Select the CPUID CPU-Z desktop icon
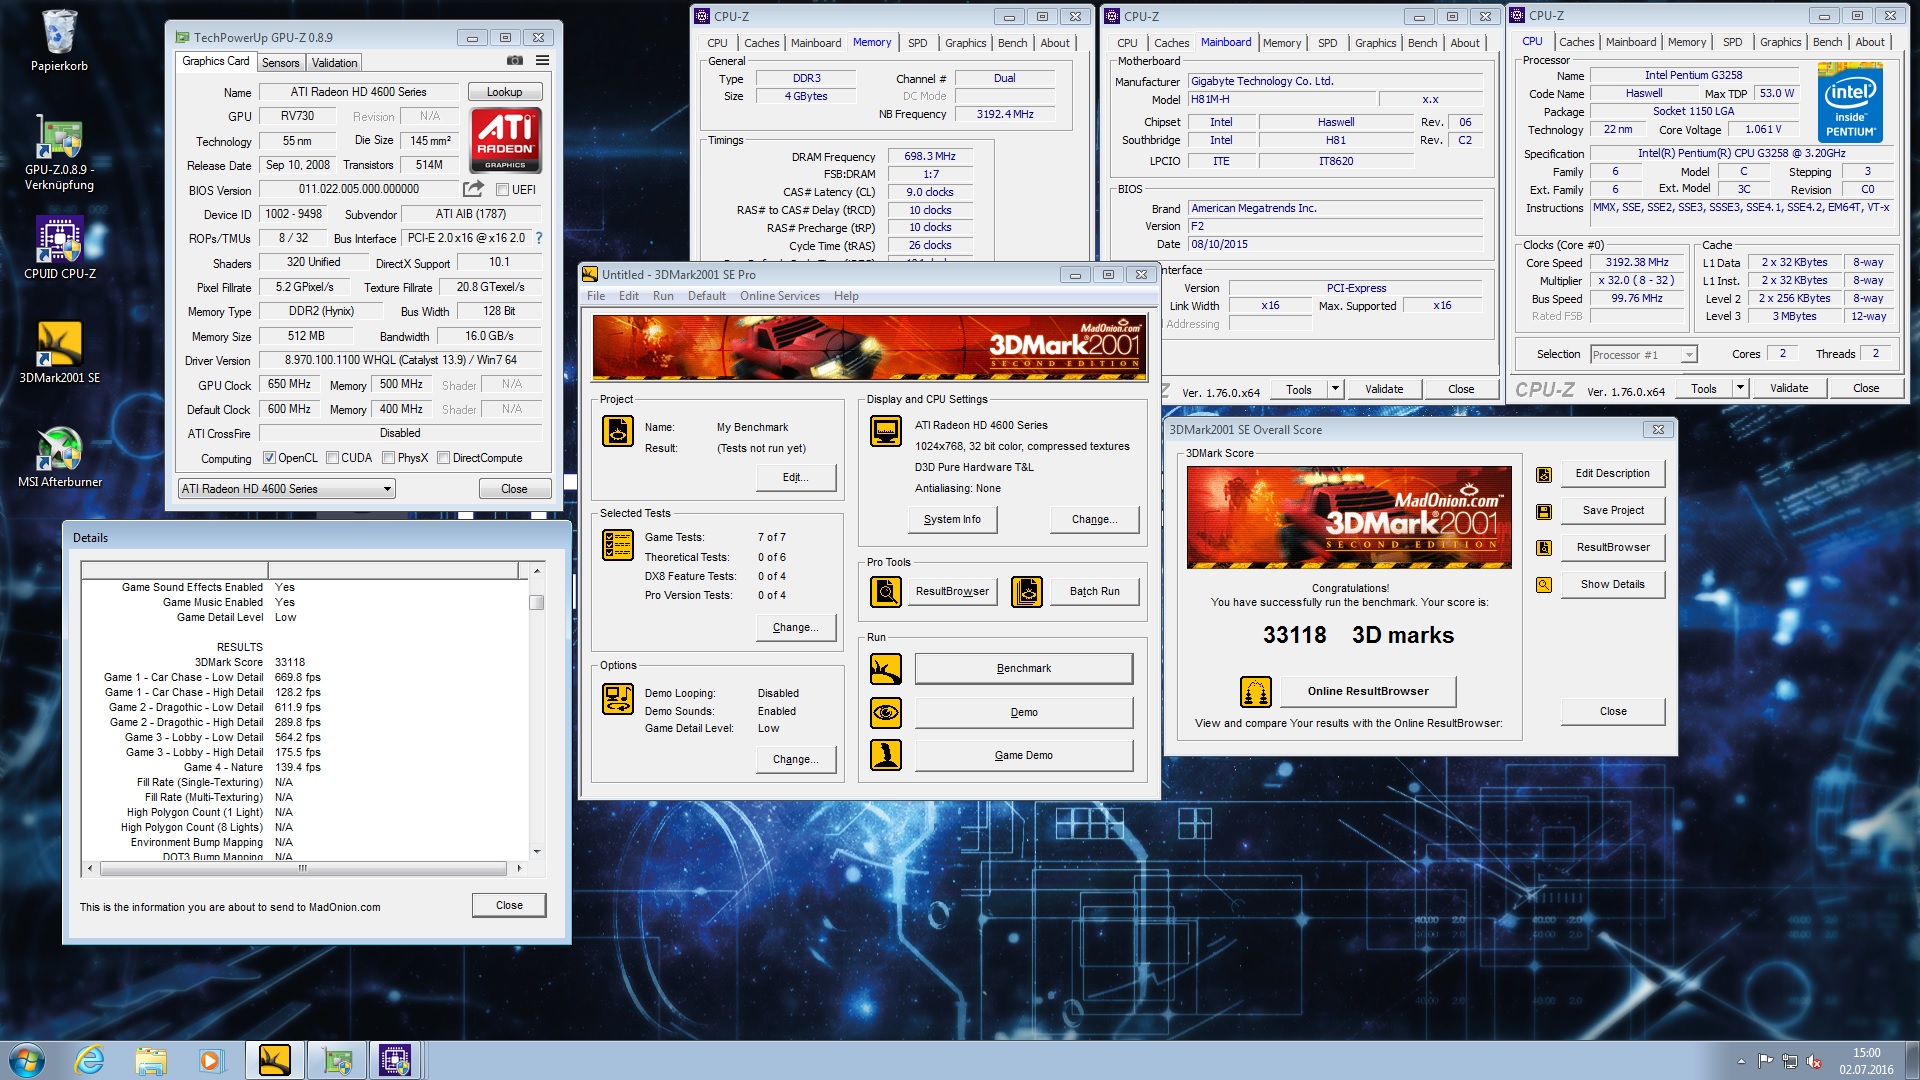Viewport: 1920px width, 1080px height. pos(59,247)
